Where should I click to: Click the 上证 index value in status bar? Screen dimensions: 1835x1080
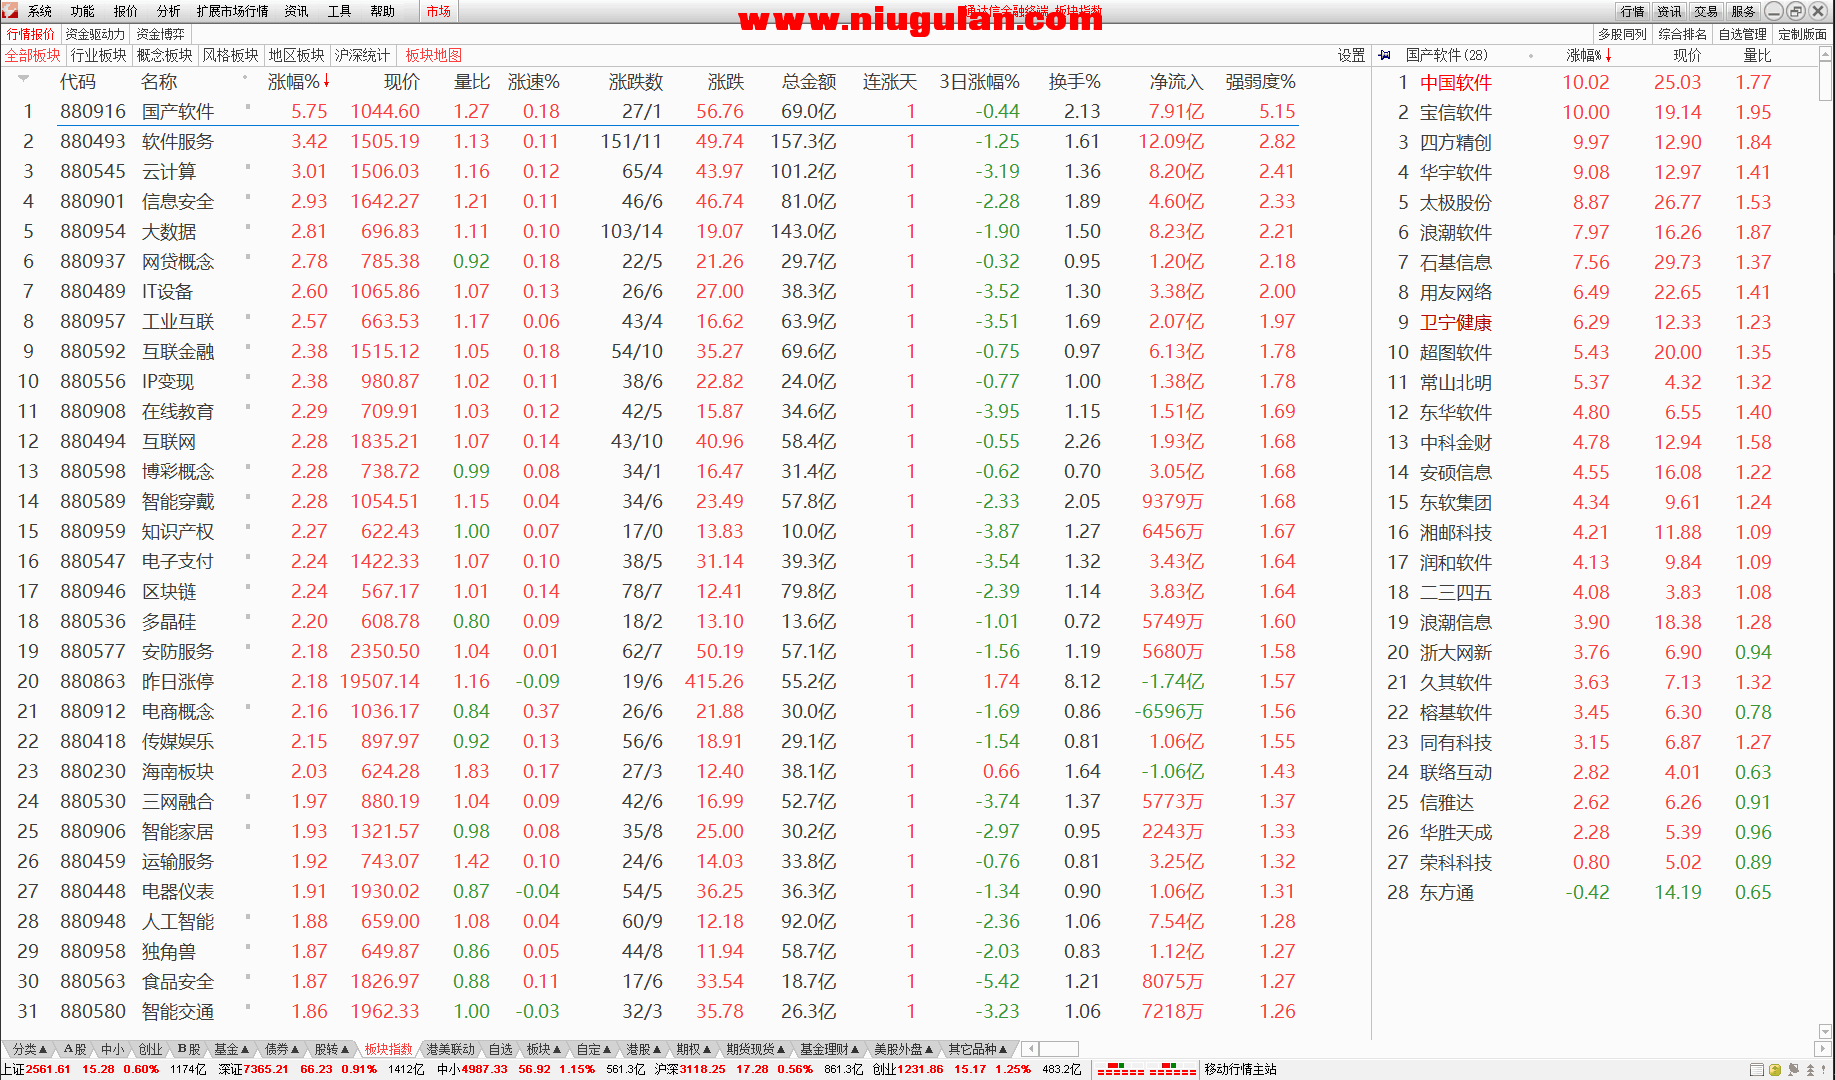click(x=48, y=1069)
